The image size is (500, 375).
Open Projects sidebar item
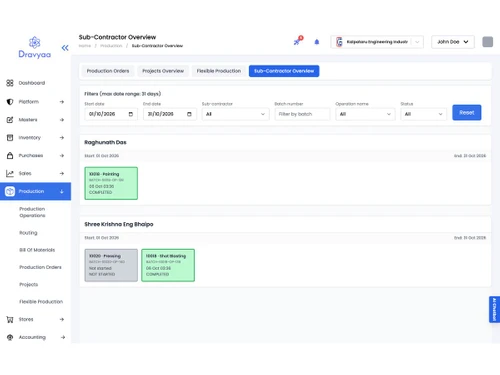tap(29, 284)
